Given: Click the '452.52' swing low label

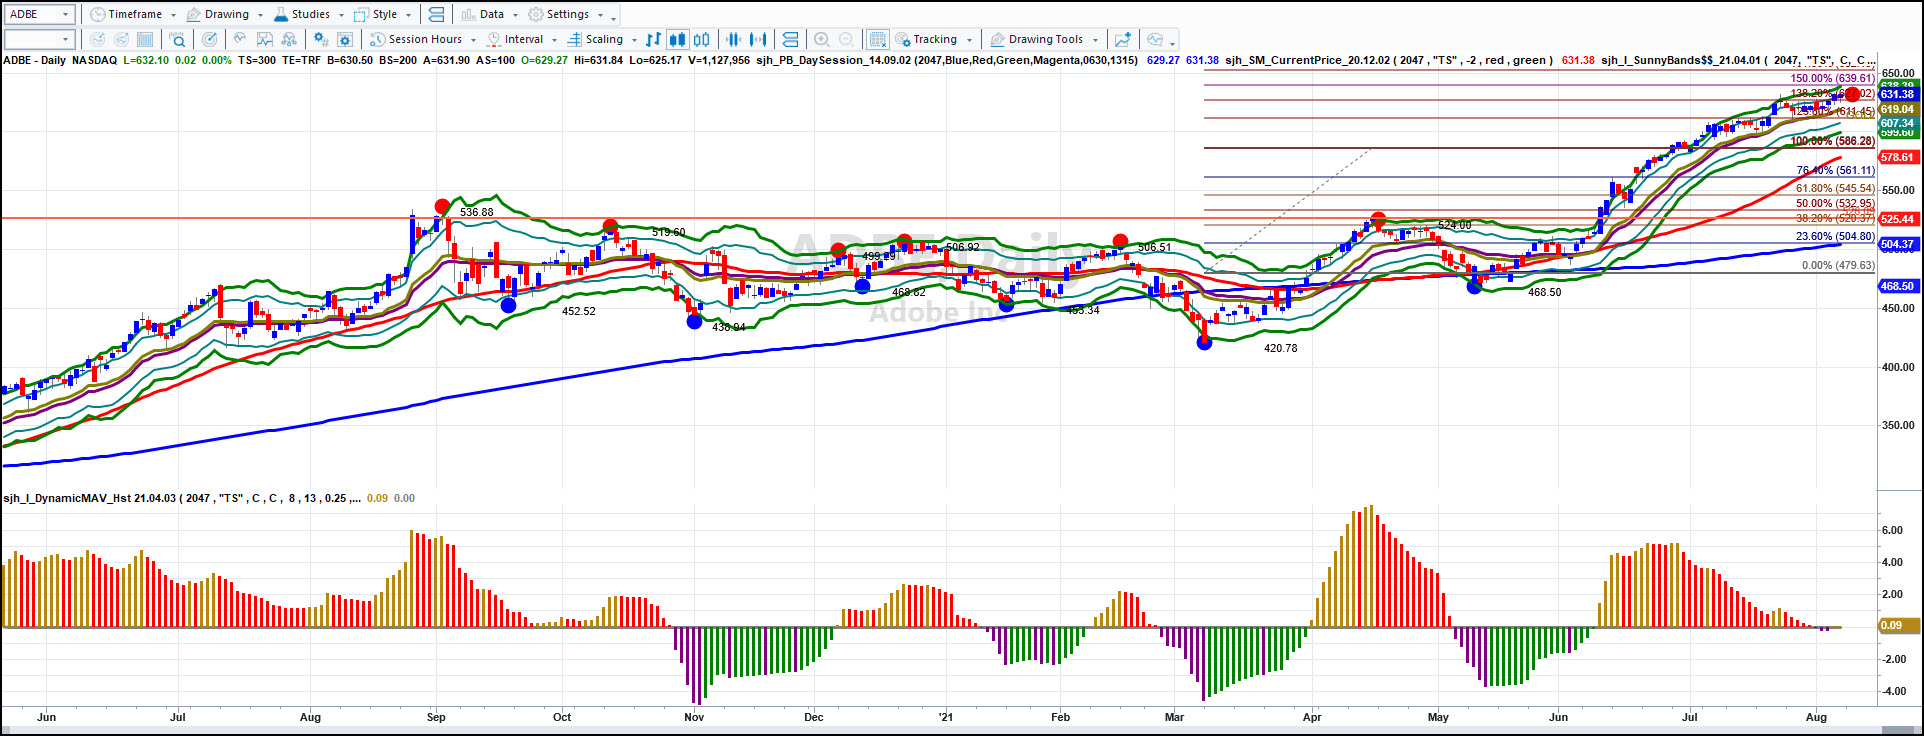Looking at the screenshot, I should pyautogui.click(x=579, y=311).
